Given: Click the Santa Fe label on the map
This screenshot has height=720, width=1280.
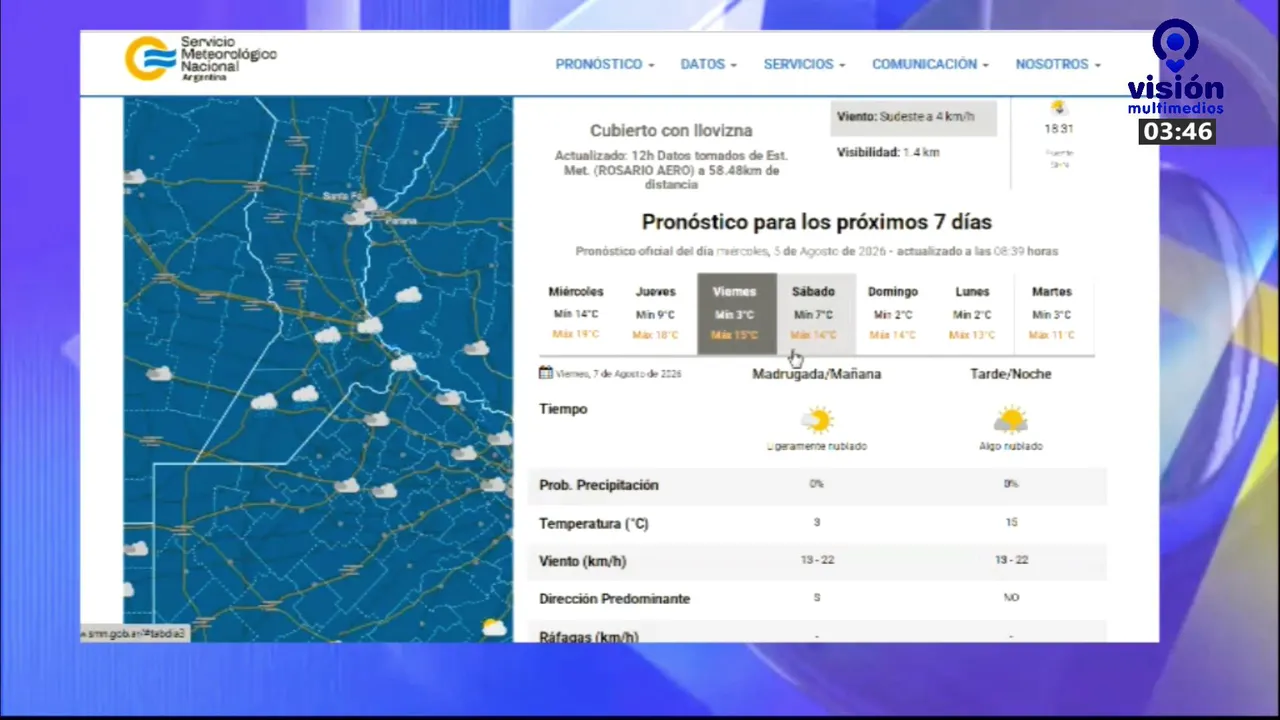Looking at the screenshot, I should coord(341,197).
